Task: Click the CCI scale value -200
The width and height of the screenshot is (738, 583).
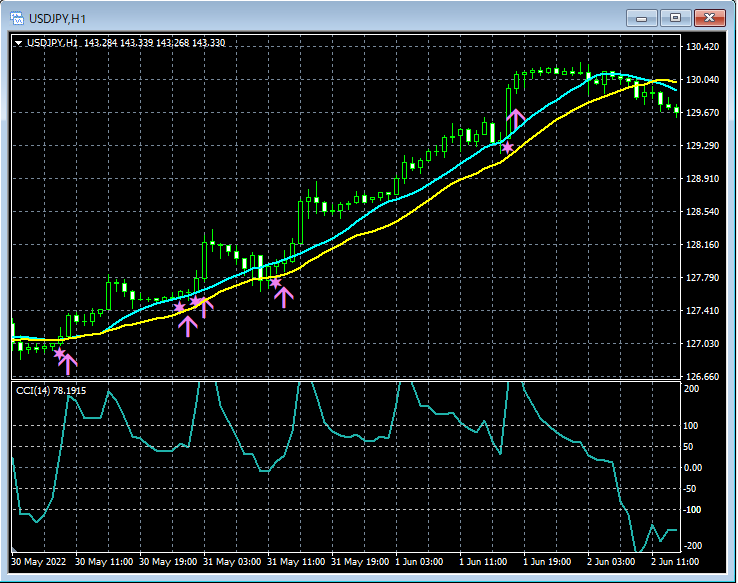Action: point(691,546)
